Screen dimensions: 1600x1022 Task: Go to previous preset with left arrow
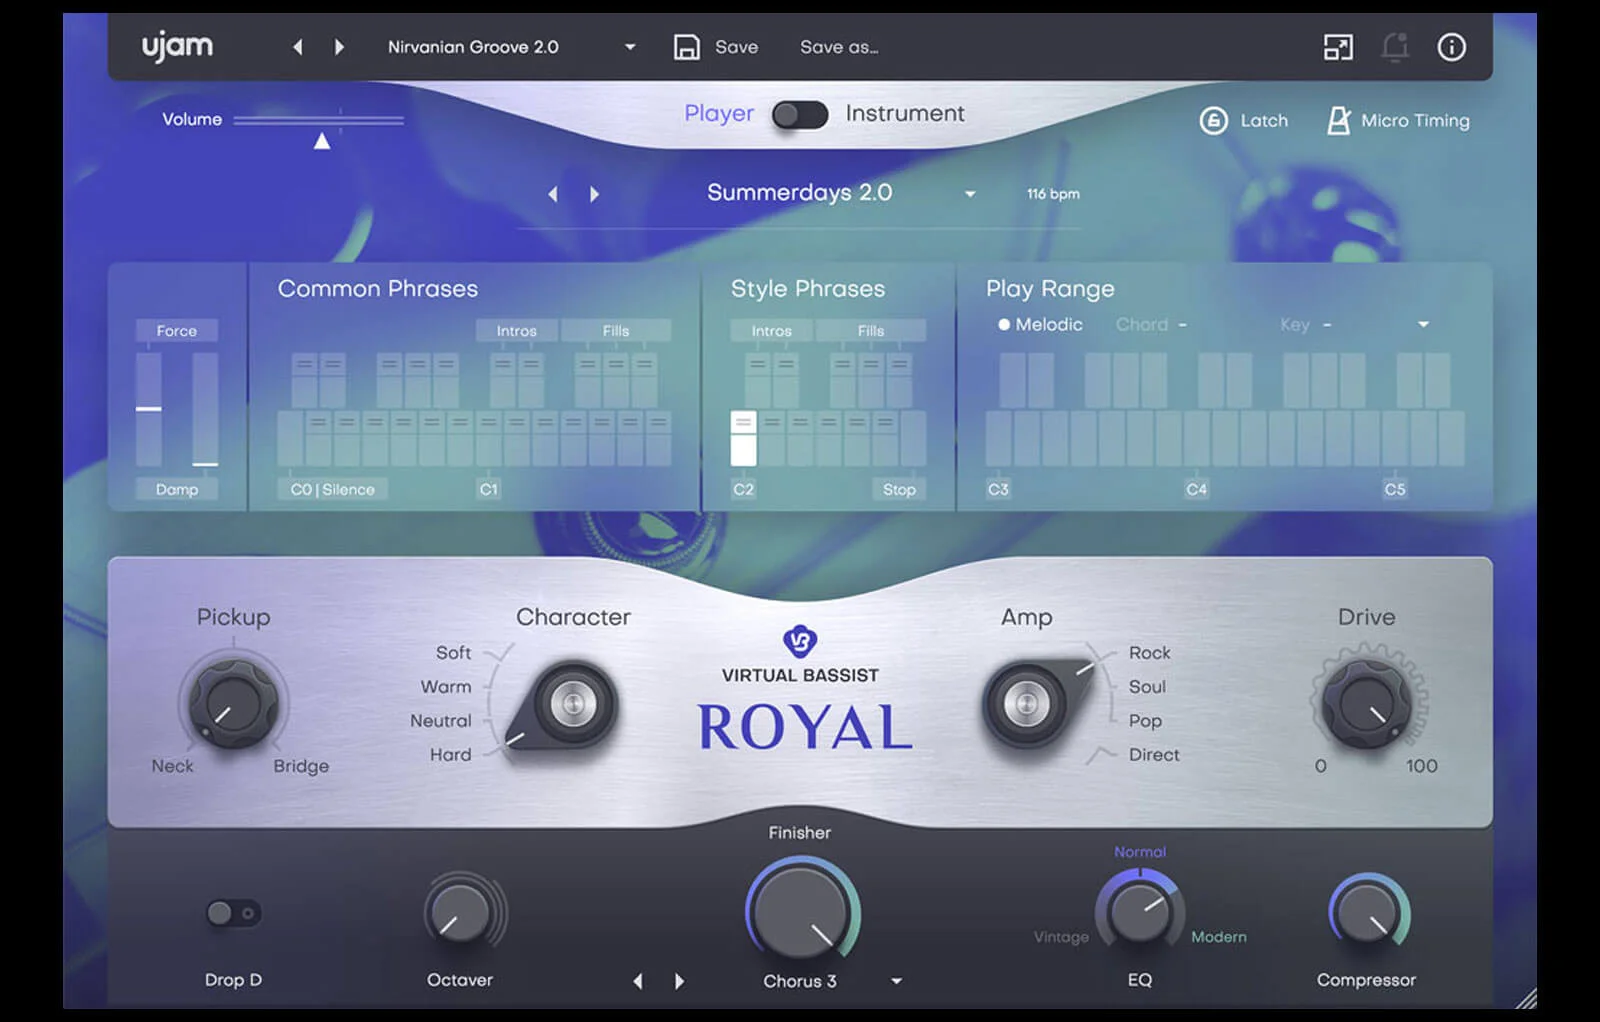(x=296, y=46)
